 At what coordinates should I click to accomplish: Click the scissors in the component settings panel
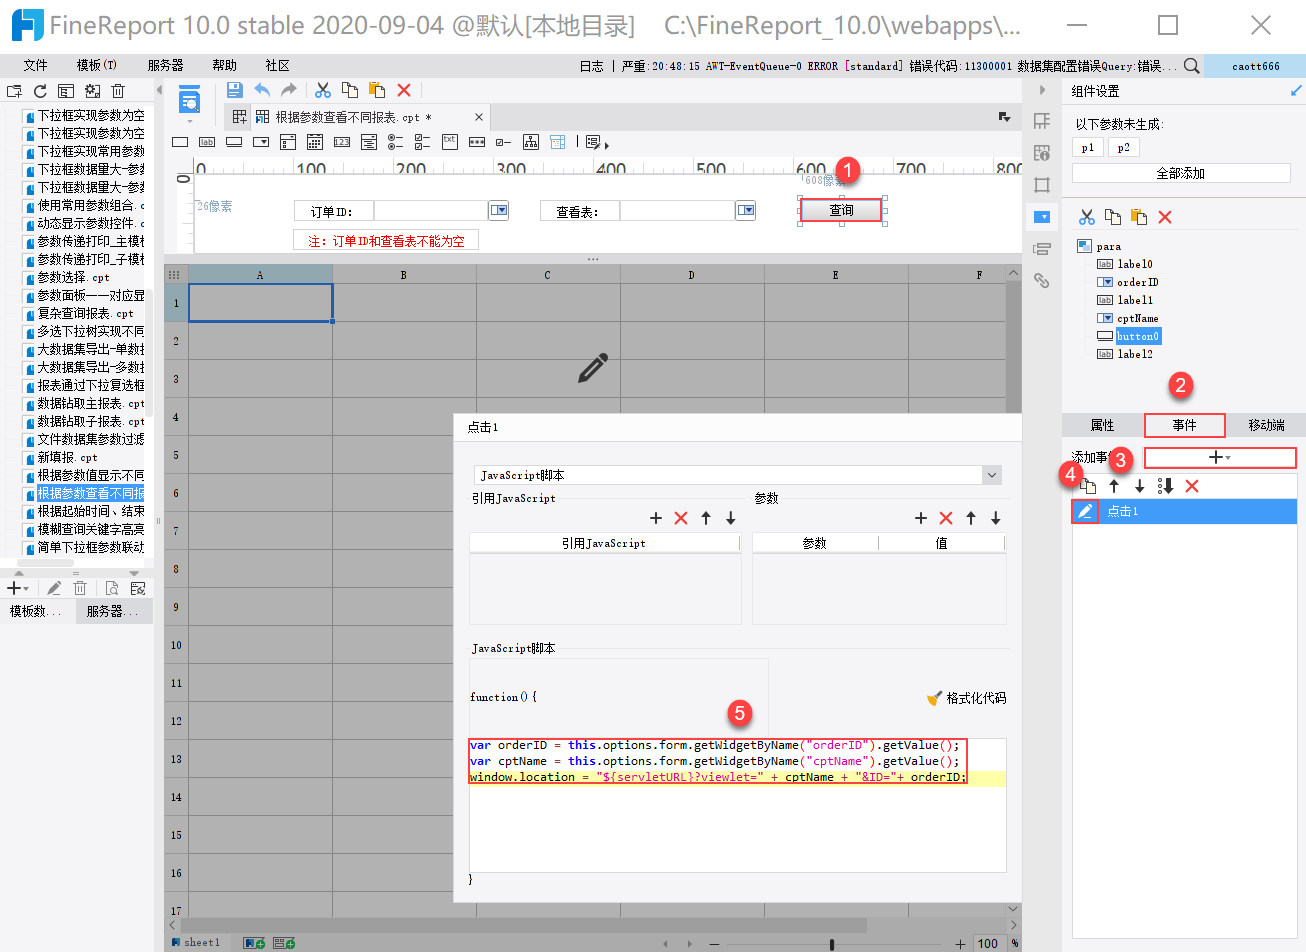[1087, 217]
